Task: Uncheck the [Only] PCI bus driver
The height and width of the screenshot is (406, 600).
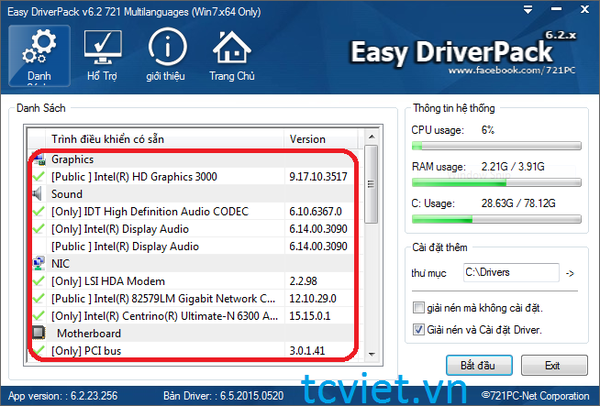Action: coord(38,350)
